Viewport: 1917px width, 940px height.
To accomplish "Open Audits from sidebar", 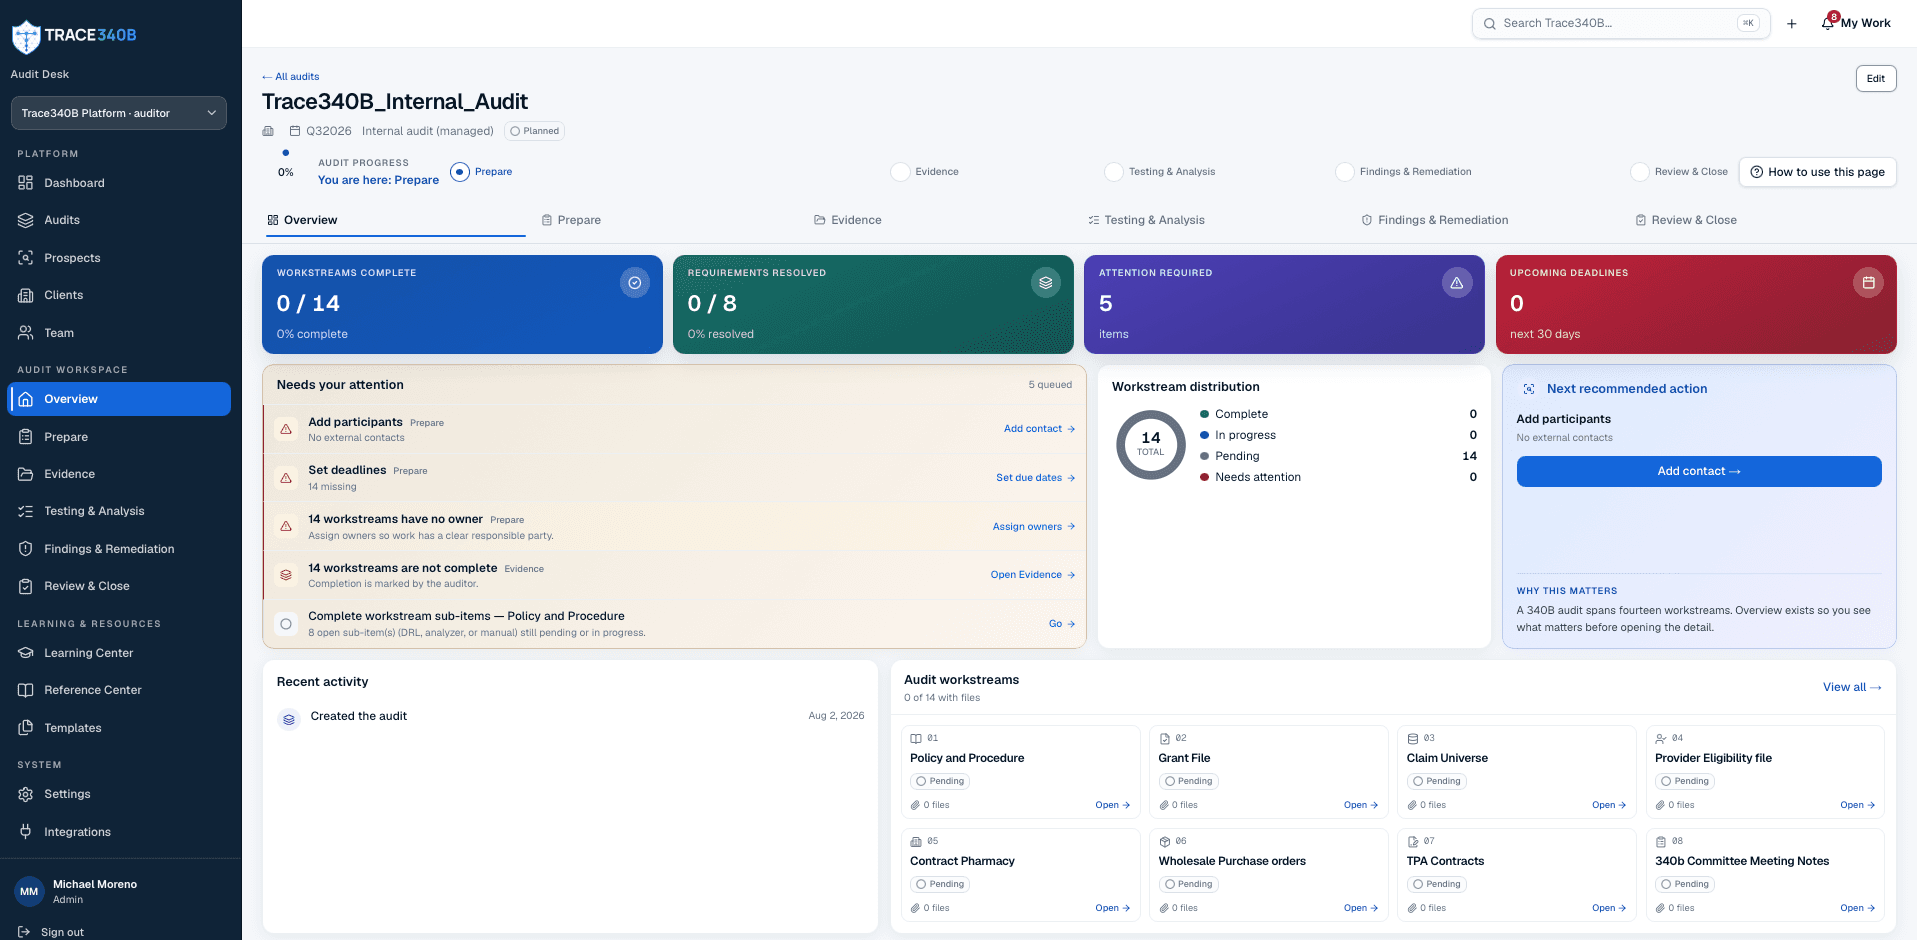I will (120, 220).
